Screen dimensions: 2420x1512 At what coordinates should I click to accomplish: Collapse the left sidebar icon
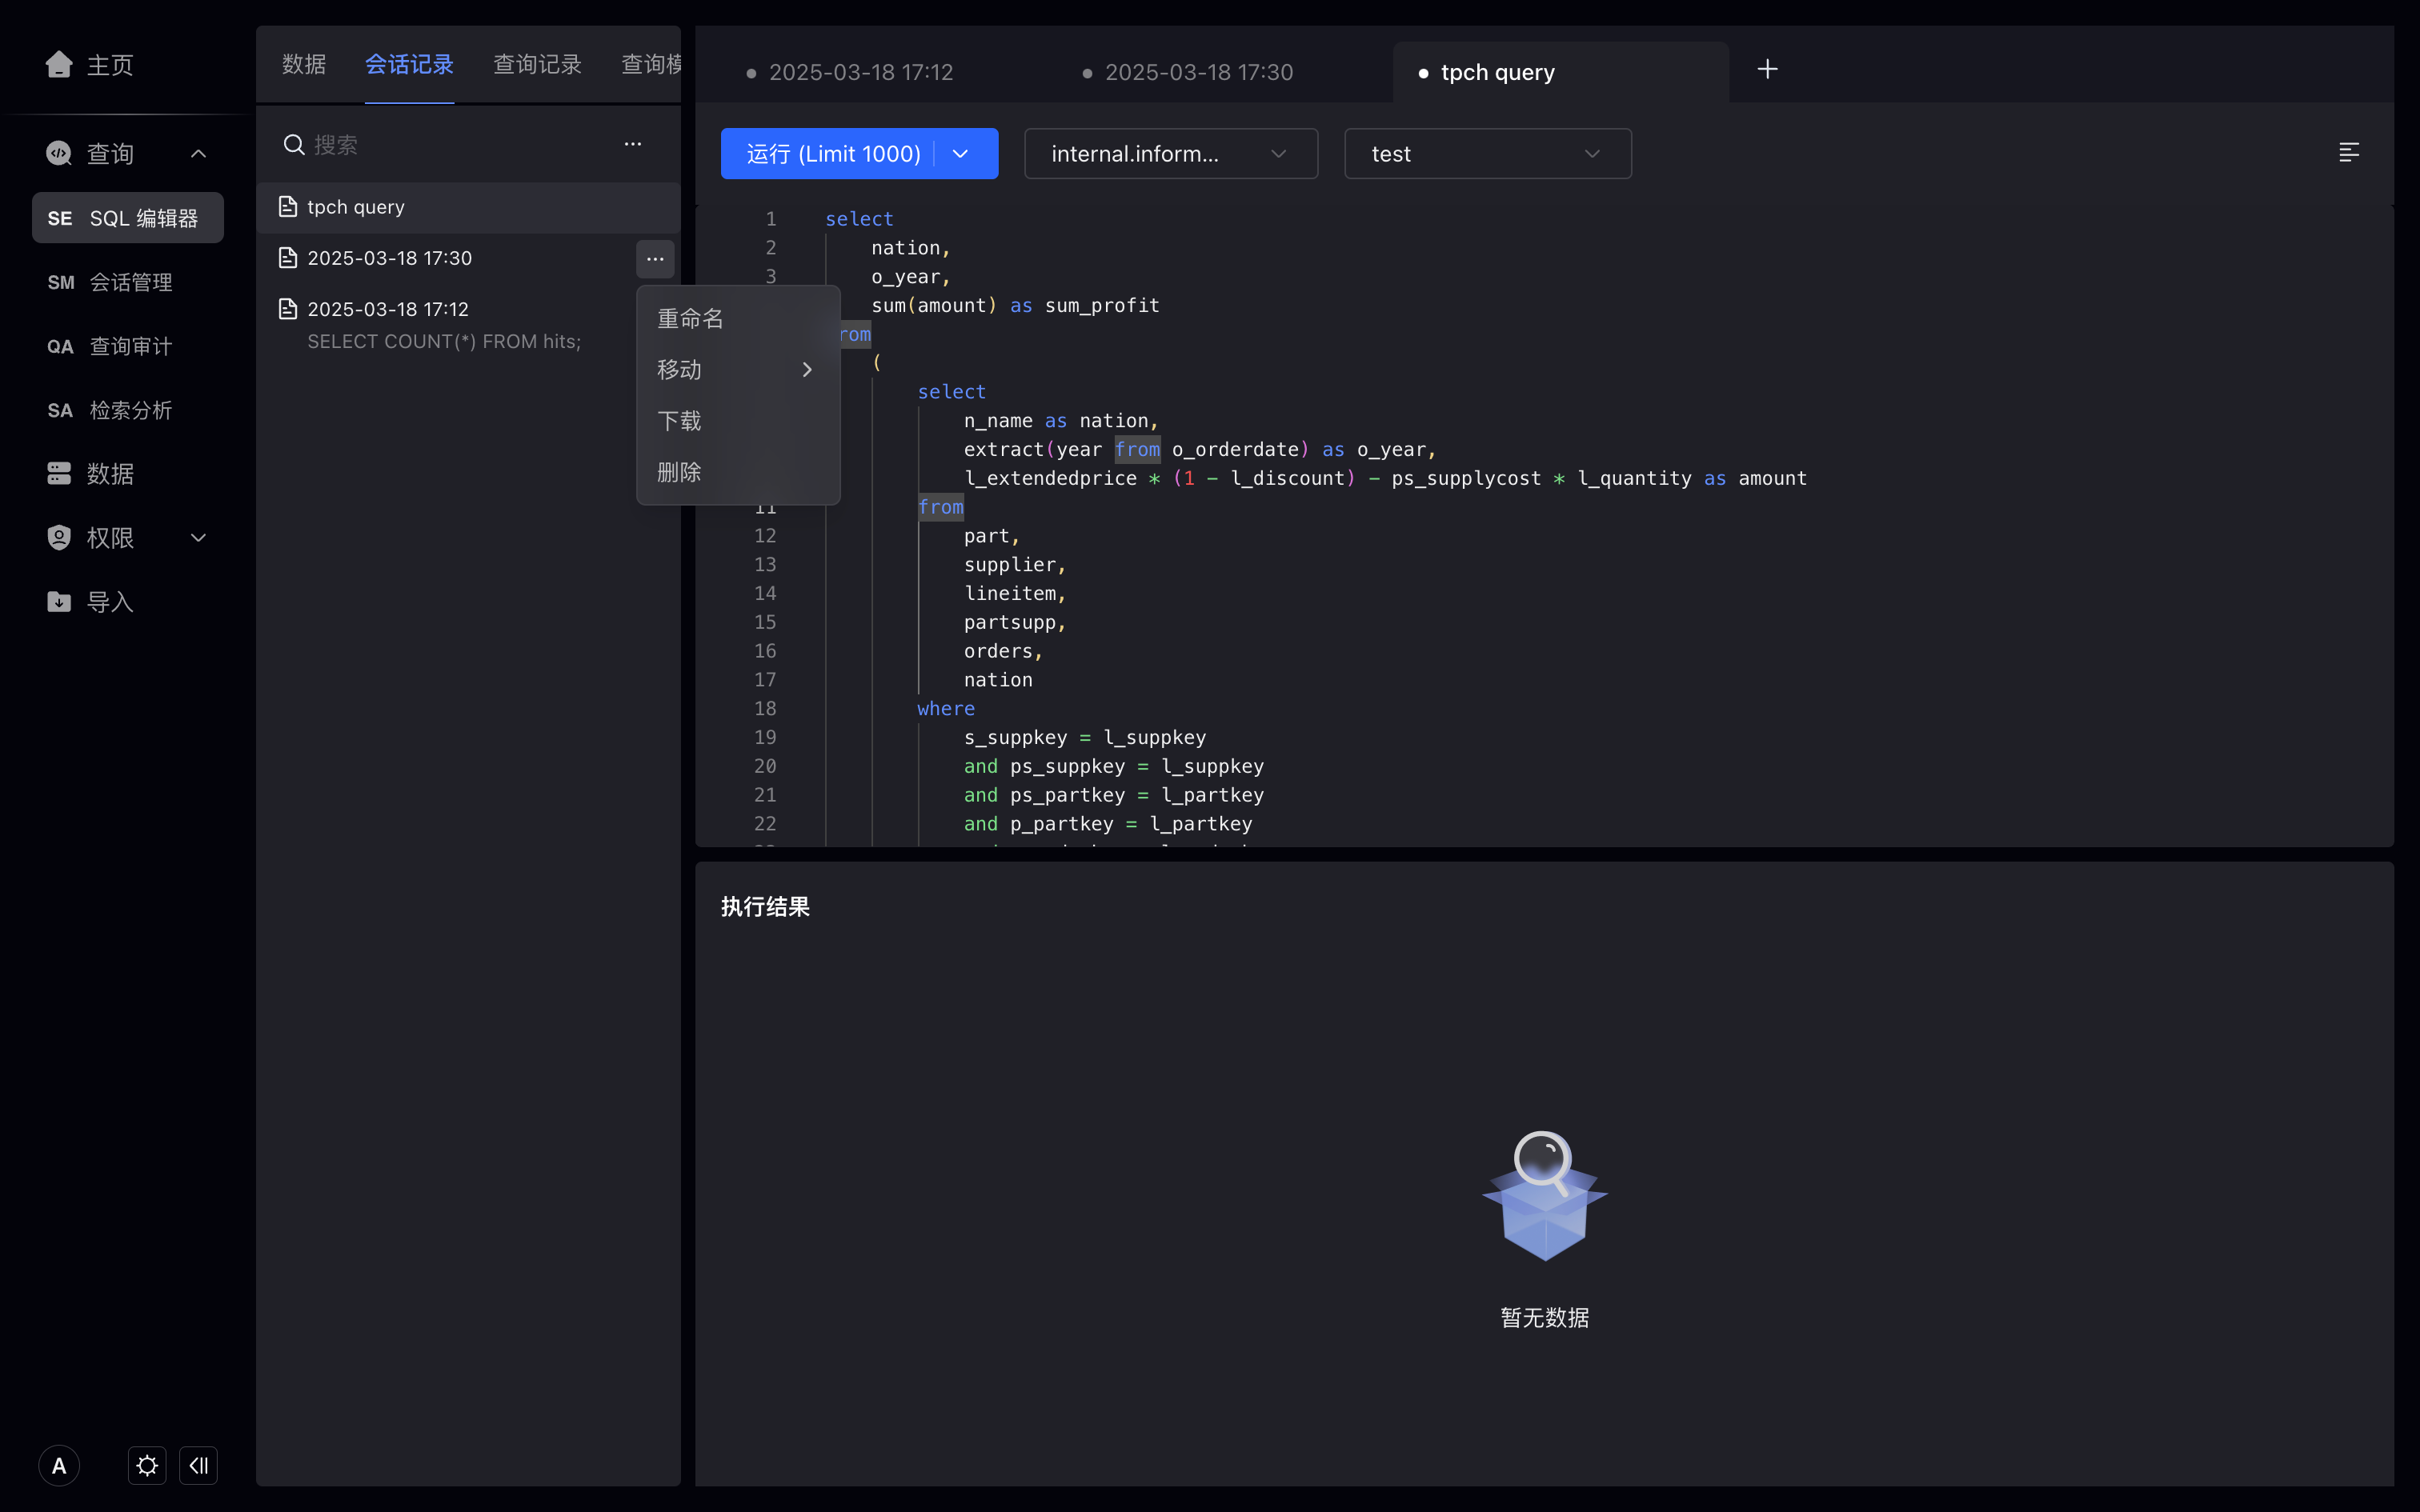coord(198,1466)
